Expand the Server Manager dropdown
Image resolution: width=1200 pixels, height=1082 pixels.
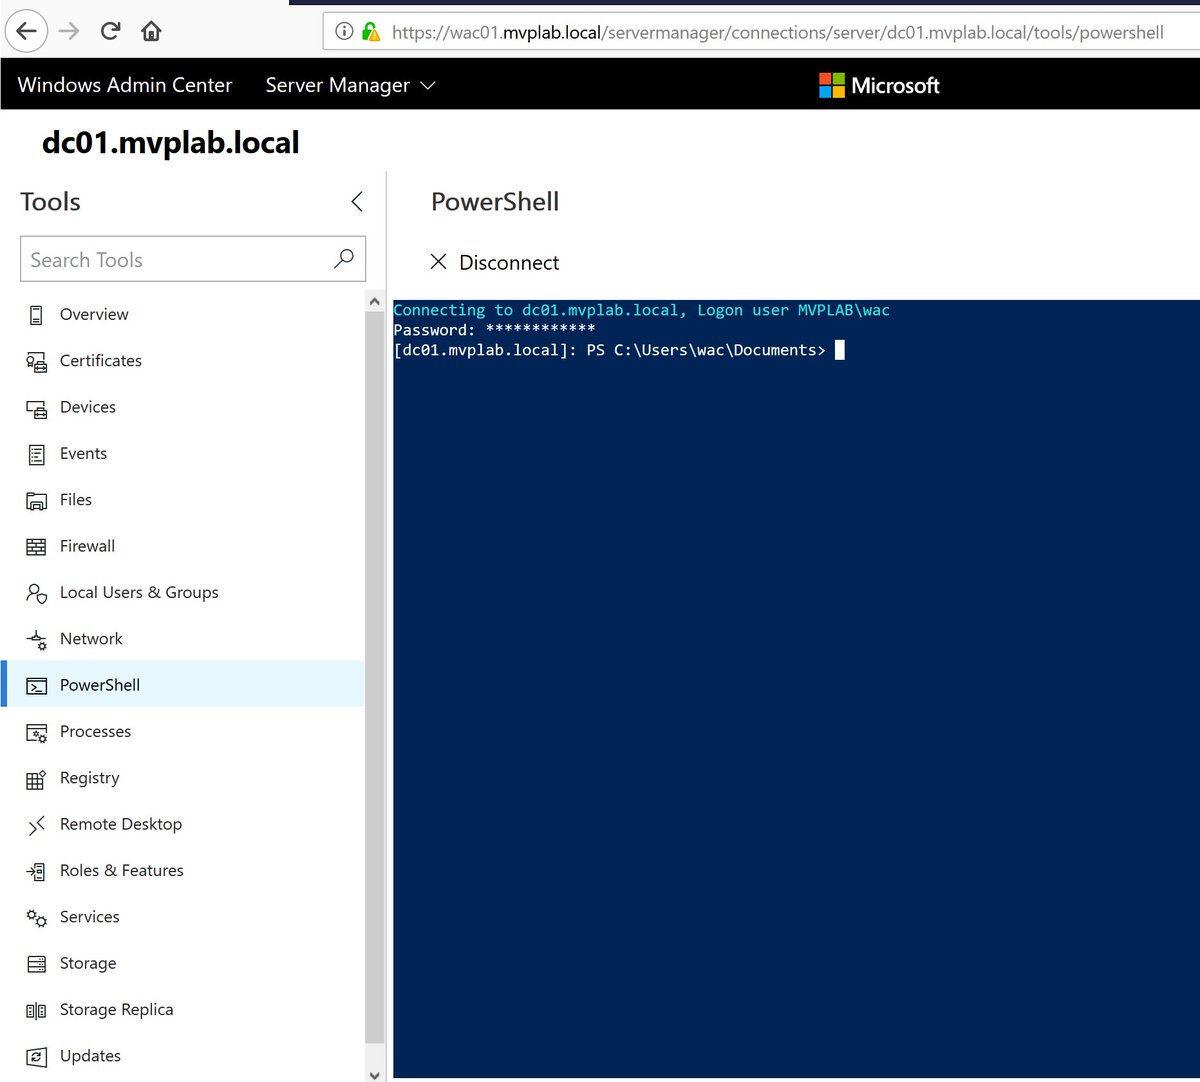click(349, 85)
